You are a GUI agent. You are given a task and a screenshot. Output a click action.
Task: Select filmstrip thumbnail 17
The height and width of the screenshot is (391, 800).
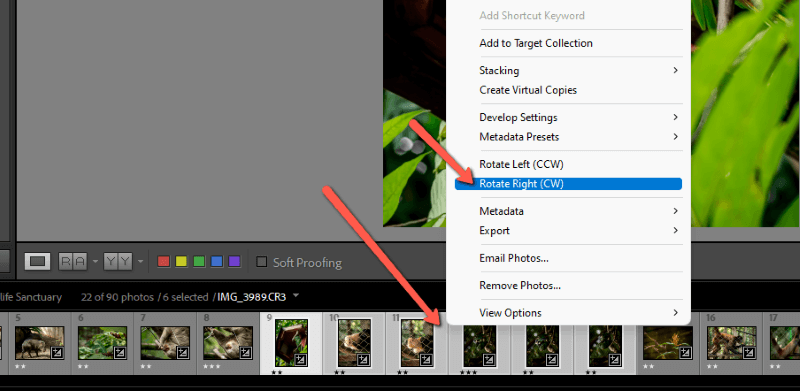(x=785, y=343)
